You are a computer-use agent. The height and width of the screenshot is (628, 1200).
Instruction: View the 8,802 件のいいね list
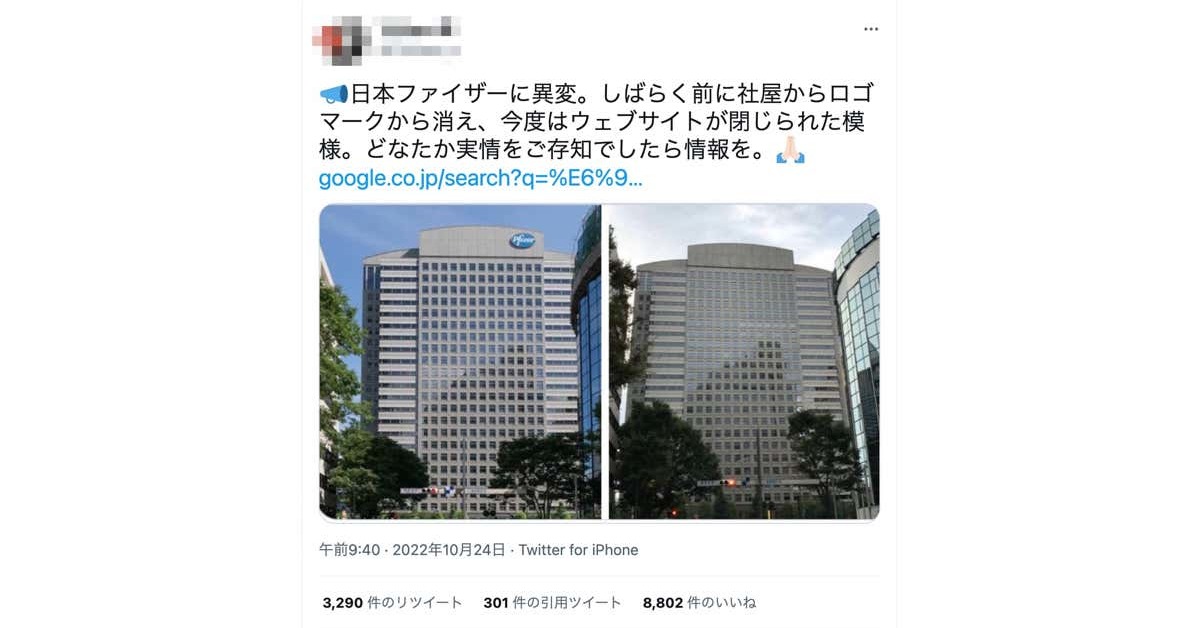click(699, 603)
